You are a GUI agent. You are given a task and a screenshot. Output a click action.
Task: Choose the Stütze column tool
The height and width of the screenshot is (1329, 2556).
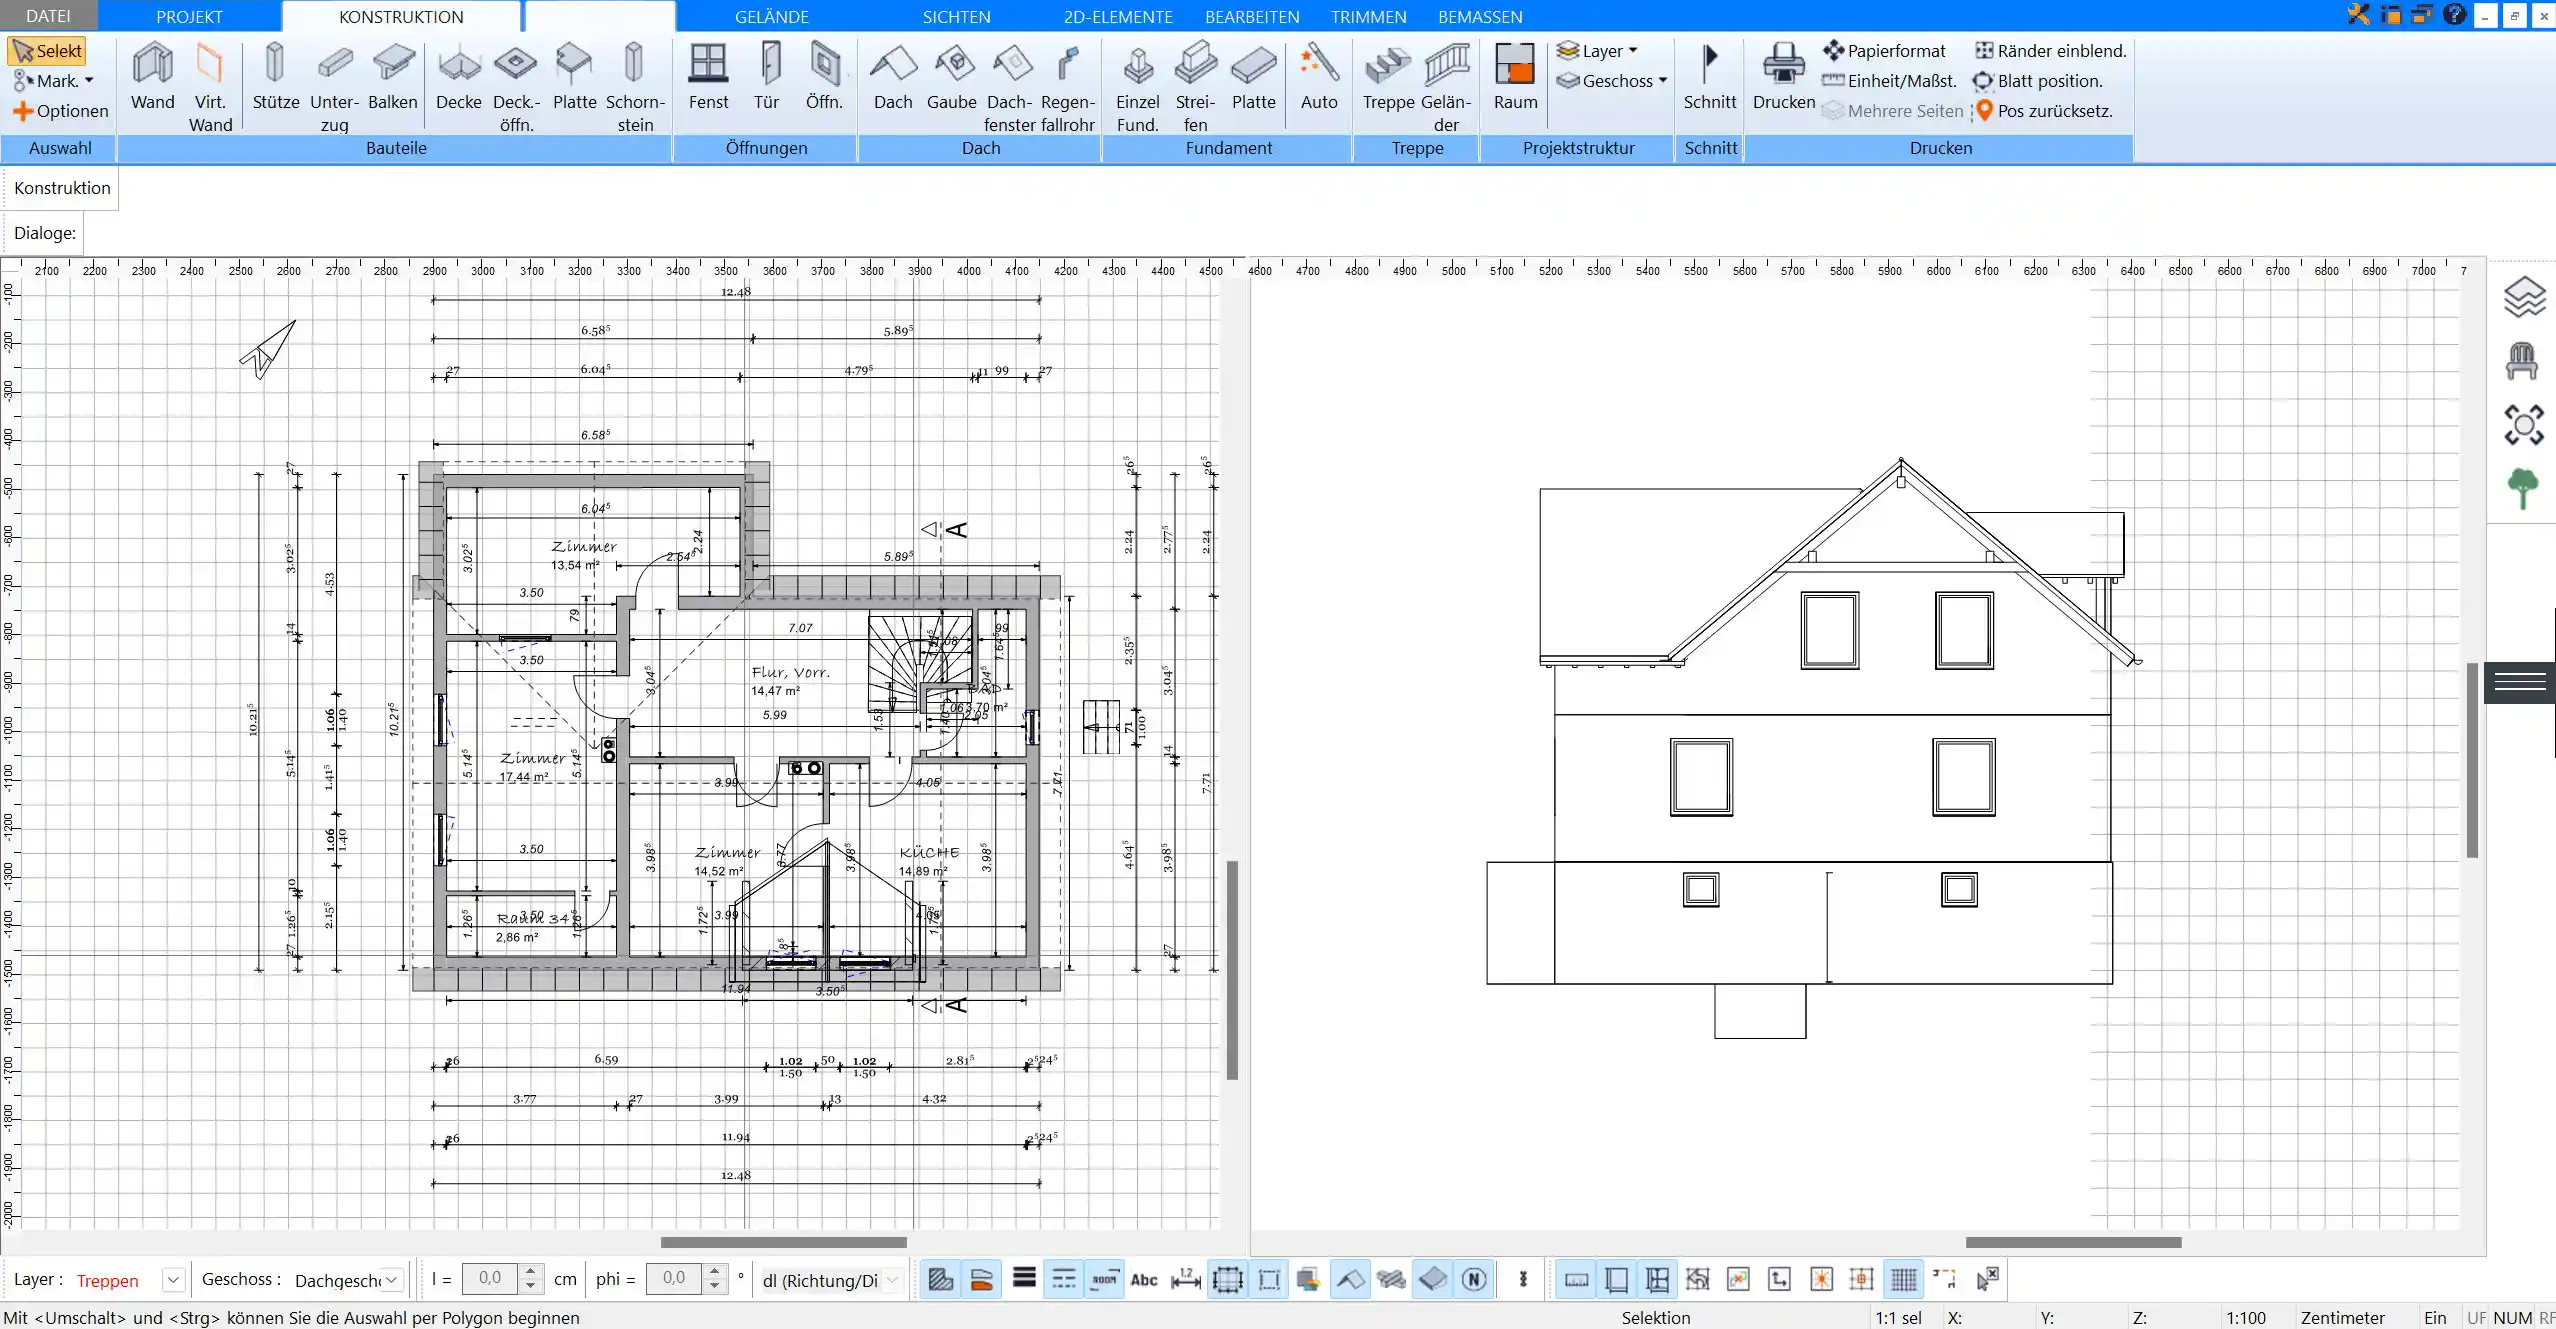(x=275, y=76)
